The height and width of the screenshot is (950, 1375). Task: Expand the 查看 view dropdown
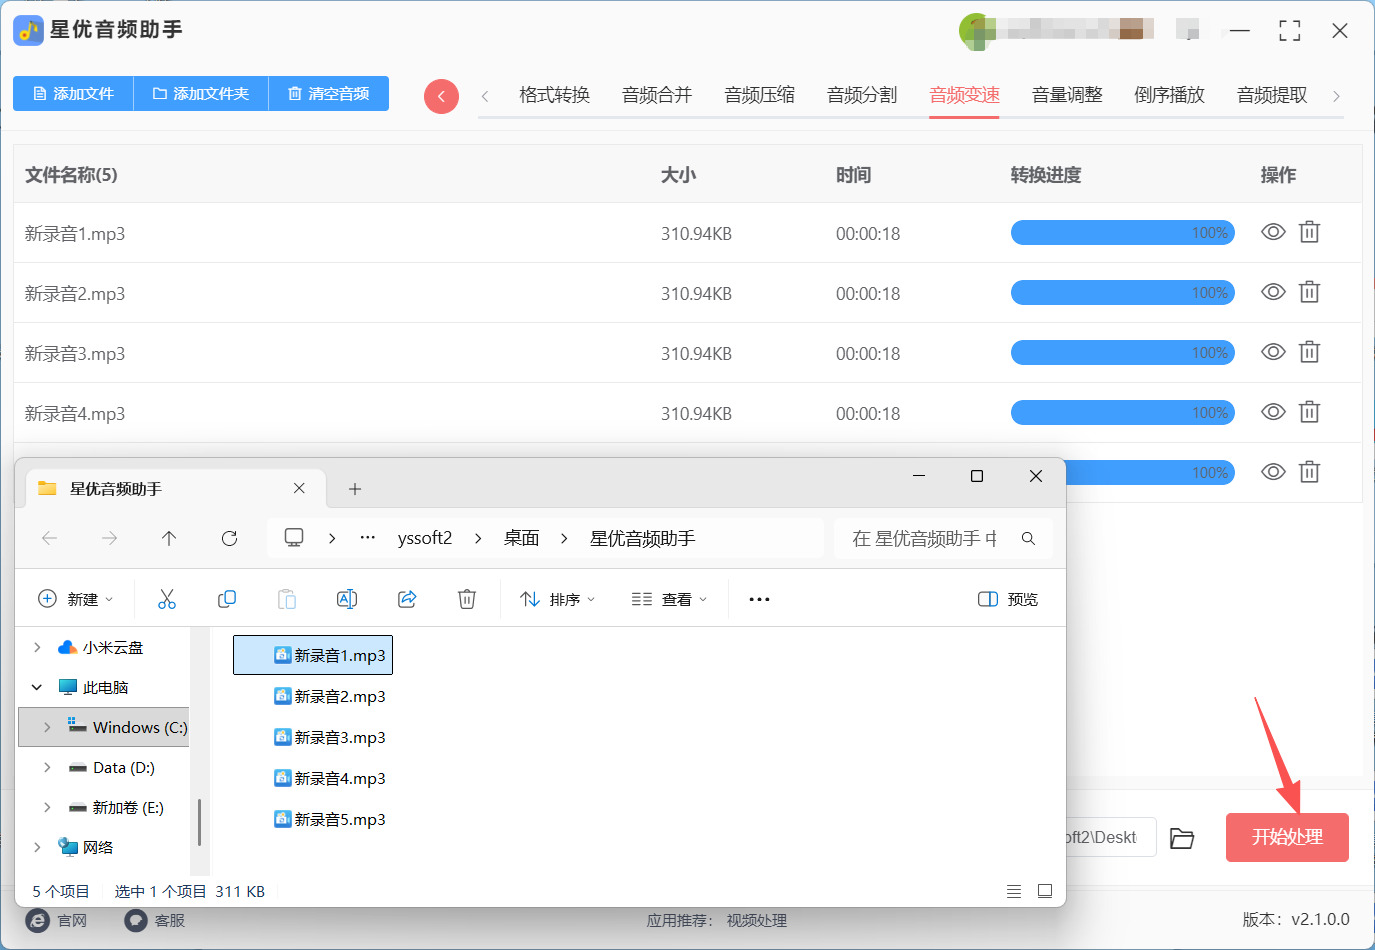coord(669,599)
